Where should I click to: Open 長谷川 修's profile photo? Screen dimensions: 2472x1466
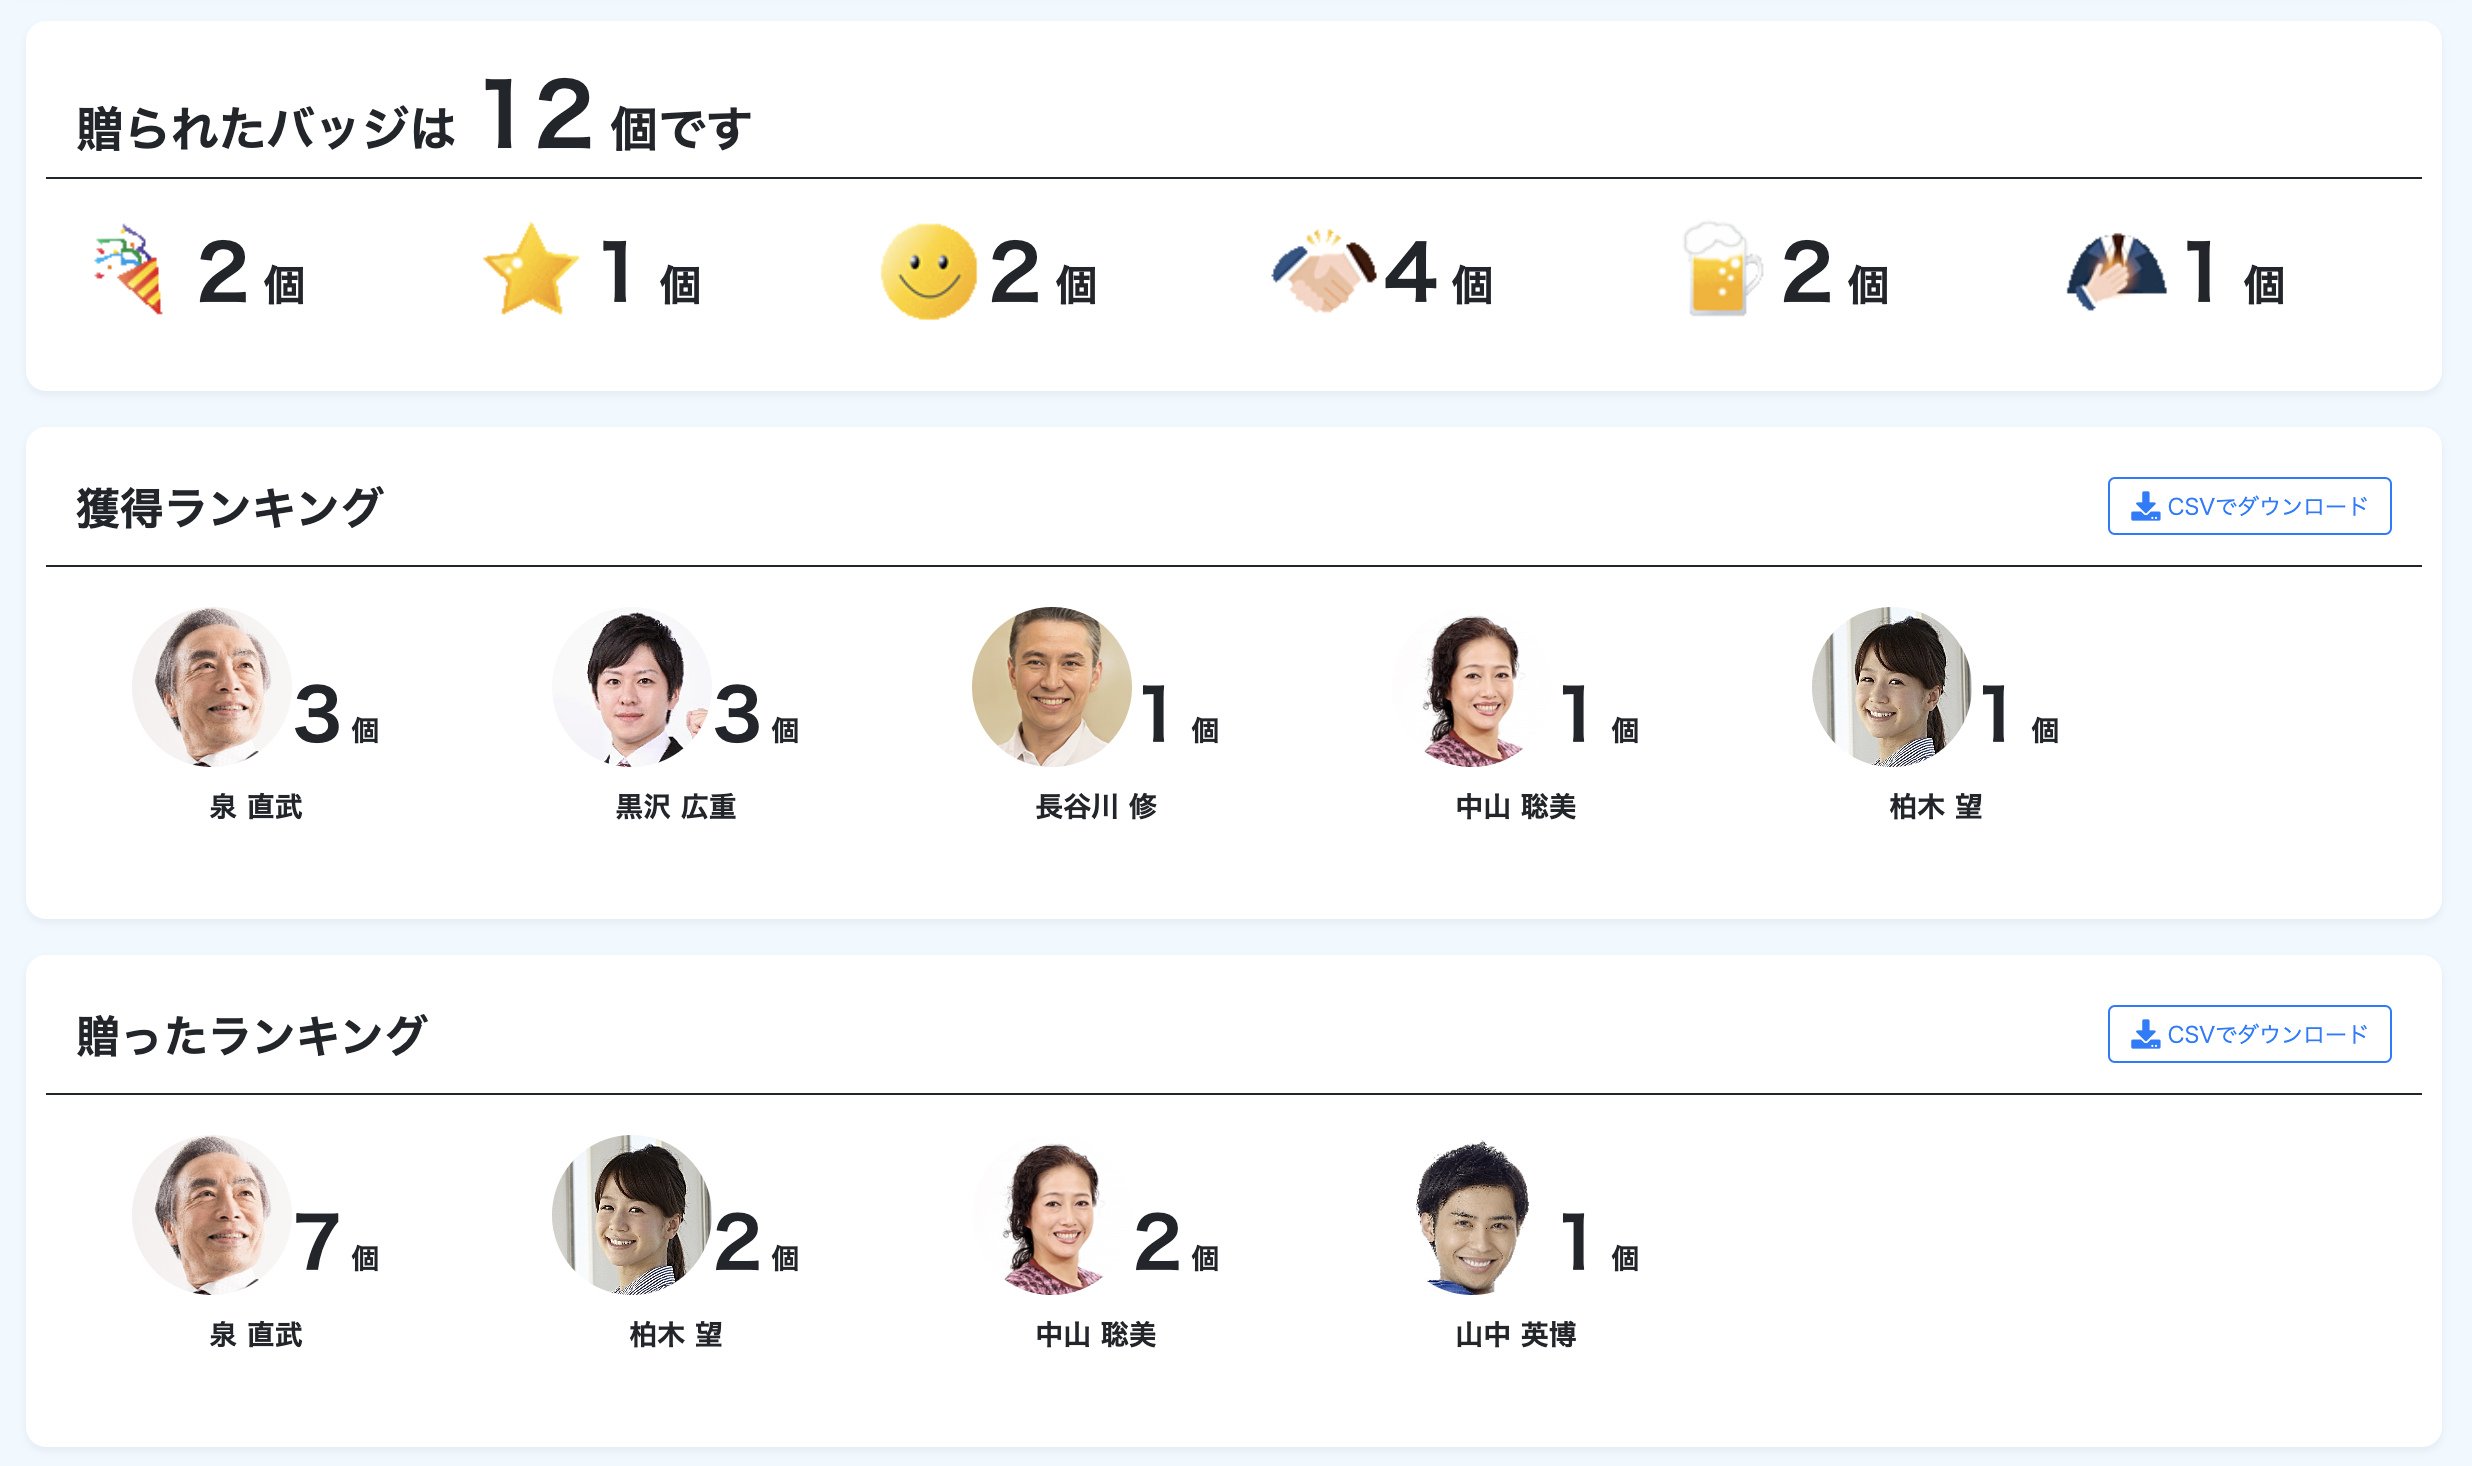pos(1052,687)
